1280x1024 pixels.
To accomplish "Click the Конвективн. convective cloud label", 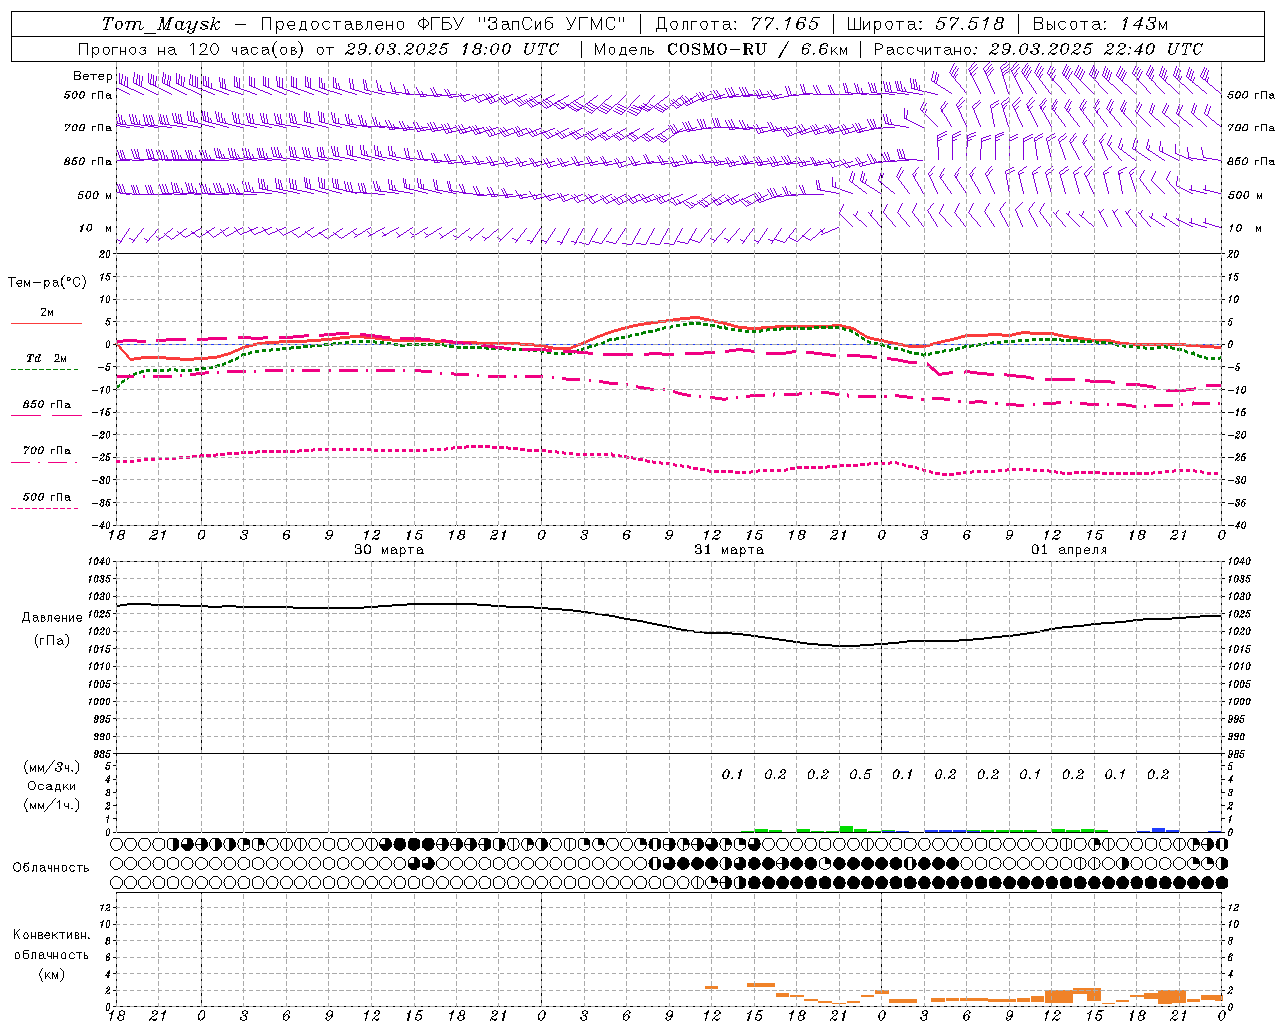I will click(52, 935).
